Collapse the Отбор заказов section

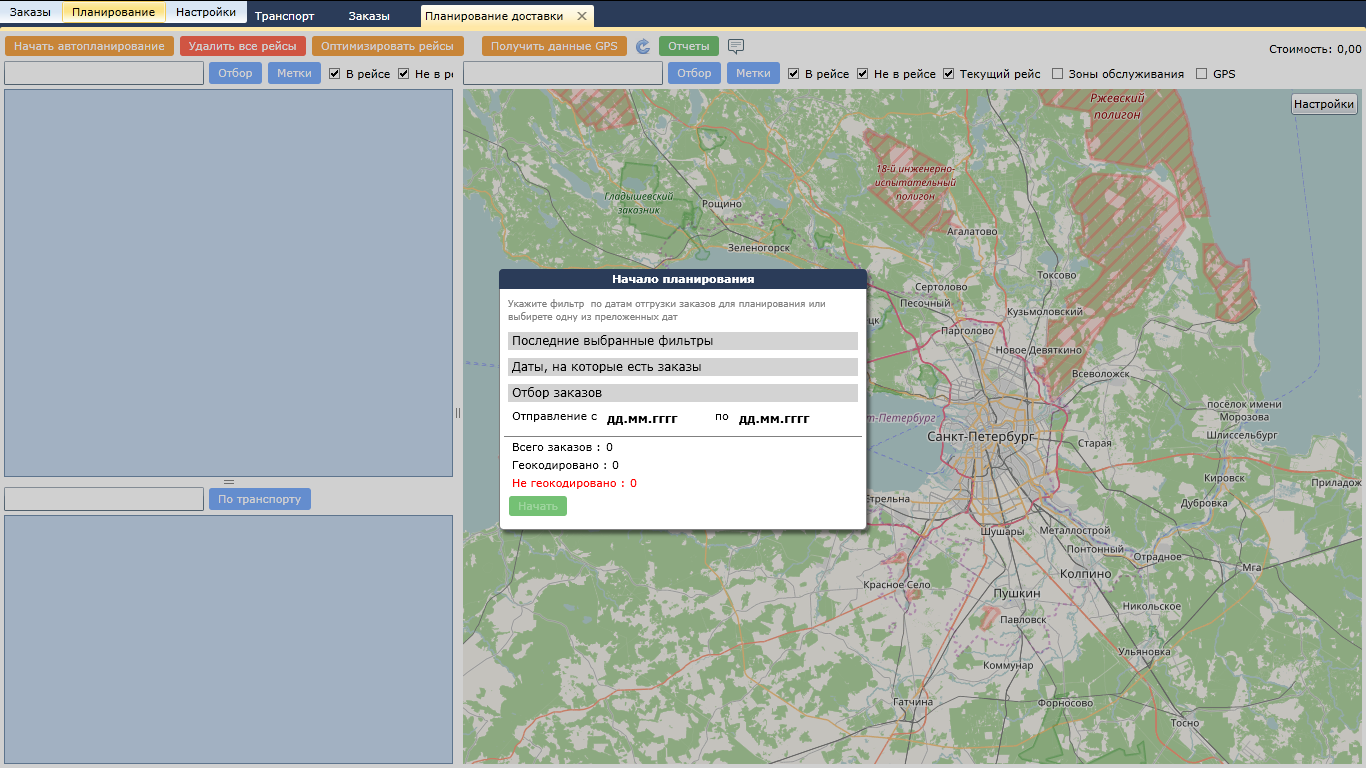point(683,393)
